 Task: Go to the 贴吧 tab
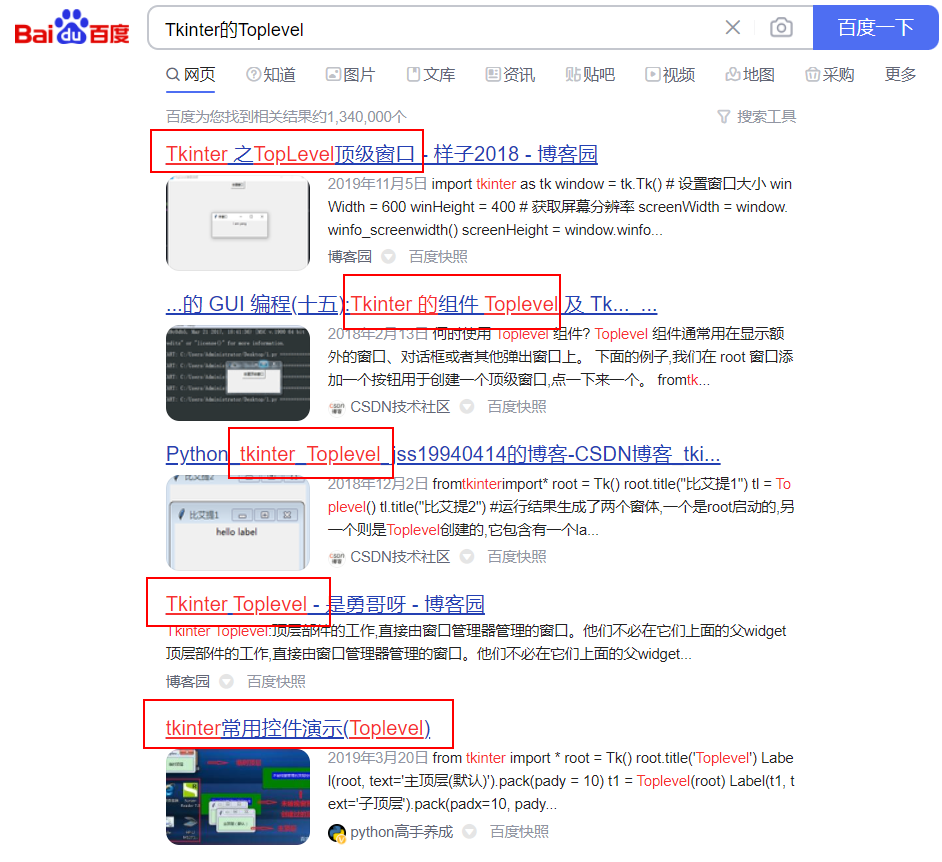(x=590, y=74)
